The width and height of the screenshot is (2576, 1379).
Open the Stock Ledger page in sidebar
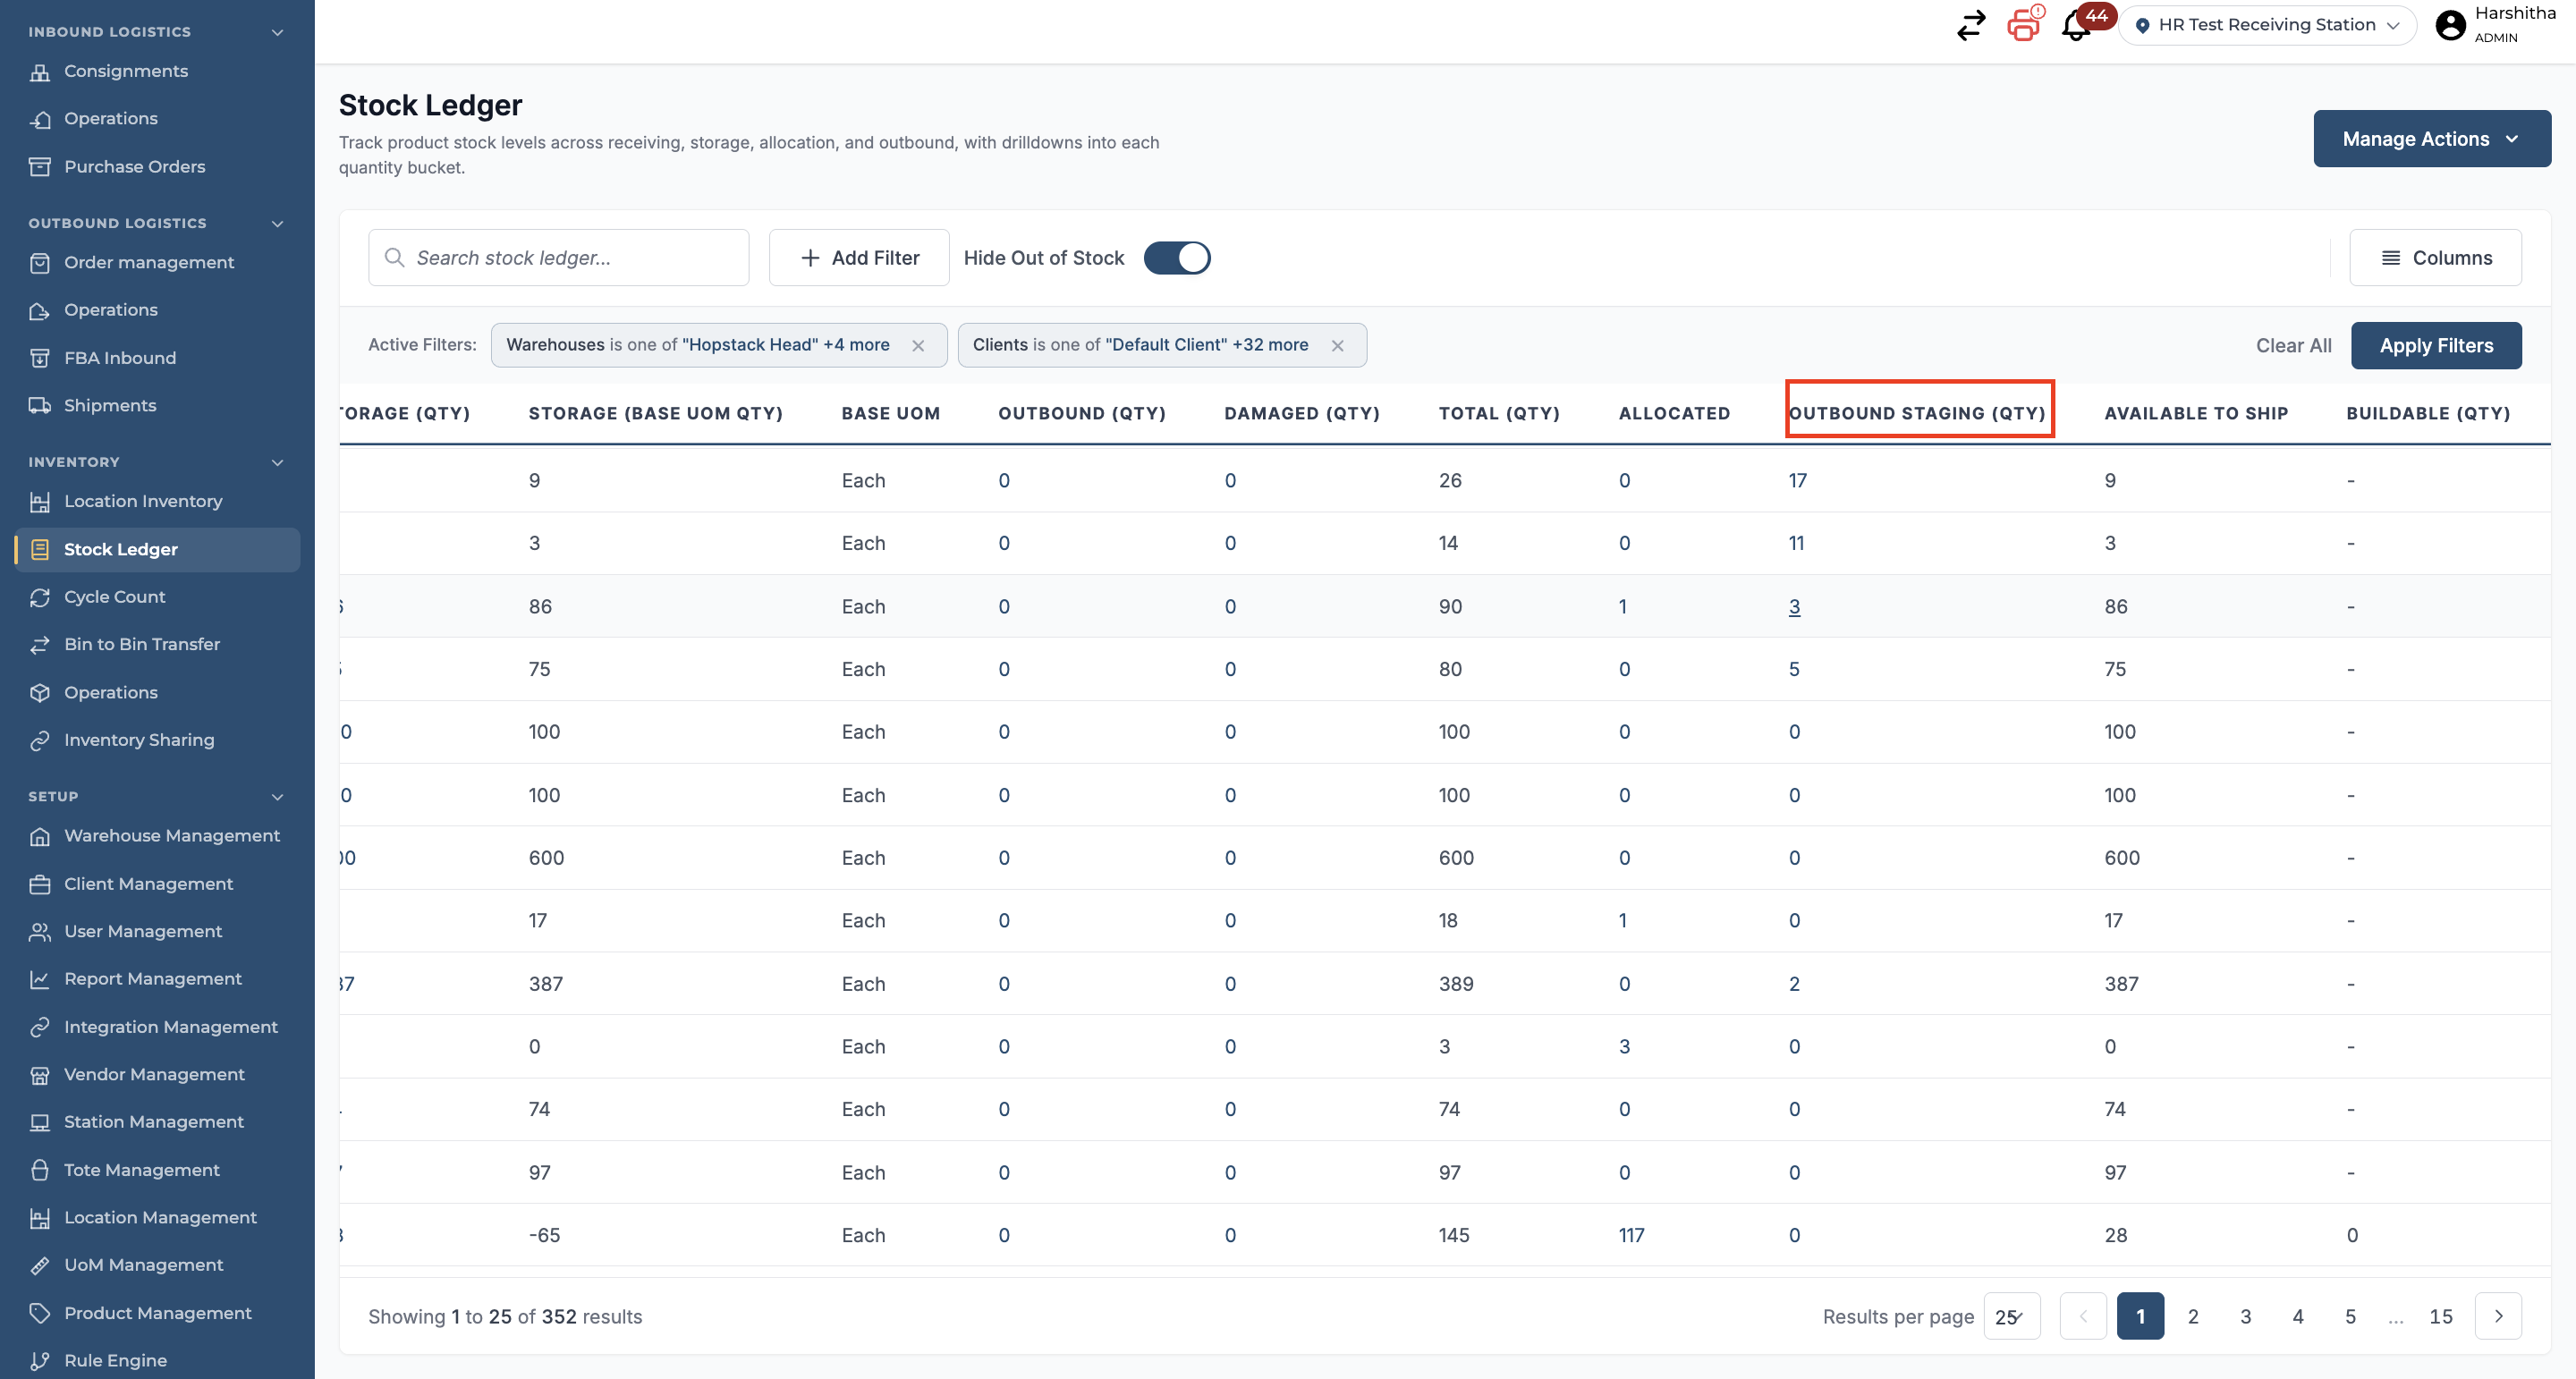click(157, 549)
